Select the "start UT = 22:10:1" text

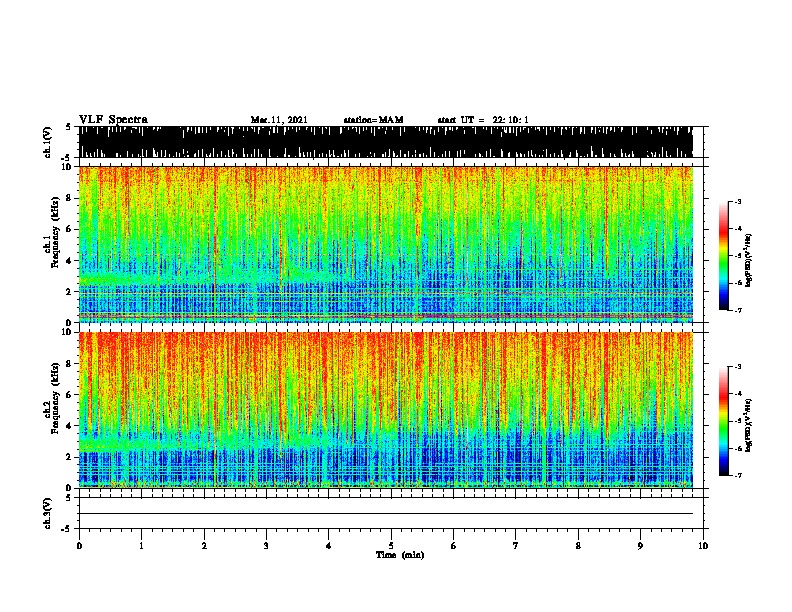coord(483,120)
